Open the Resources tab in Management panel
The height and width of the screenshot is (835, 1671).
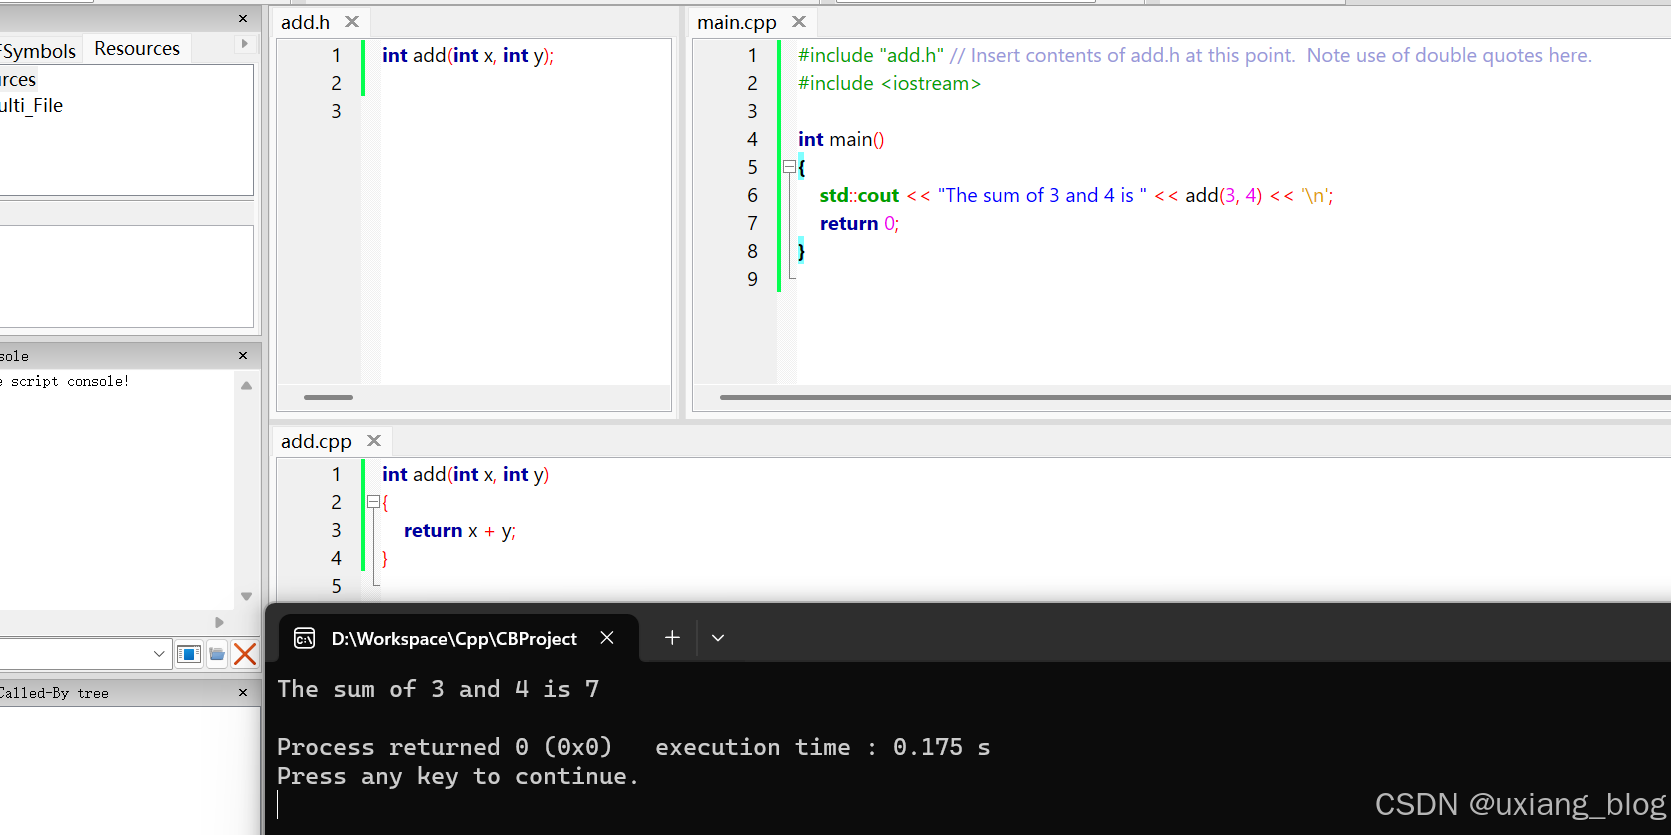pyautogui.click(x=137, y=48)
